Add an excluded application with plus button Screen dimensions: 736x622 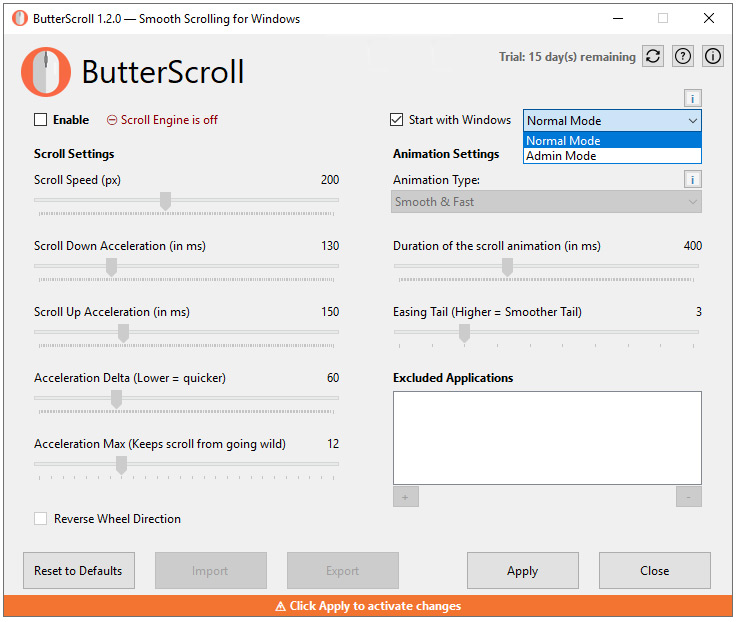click(x=406, y=497)
